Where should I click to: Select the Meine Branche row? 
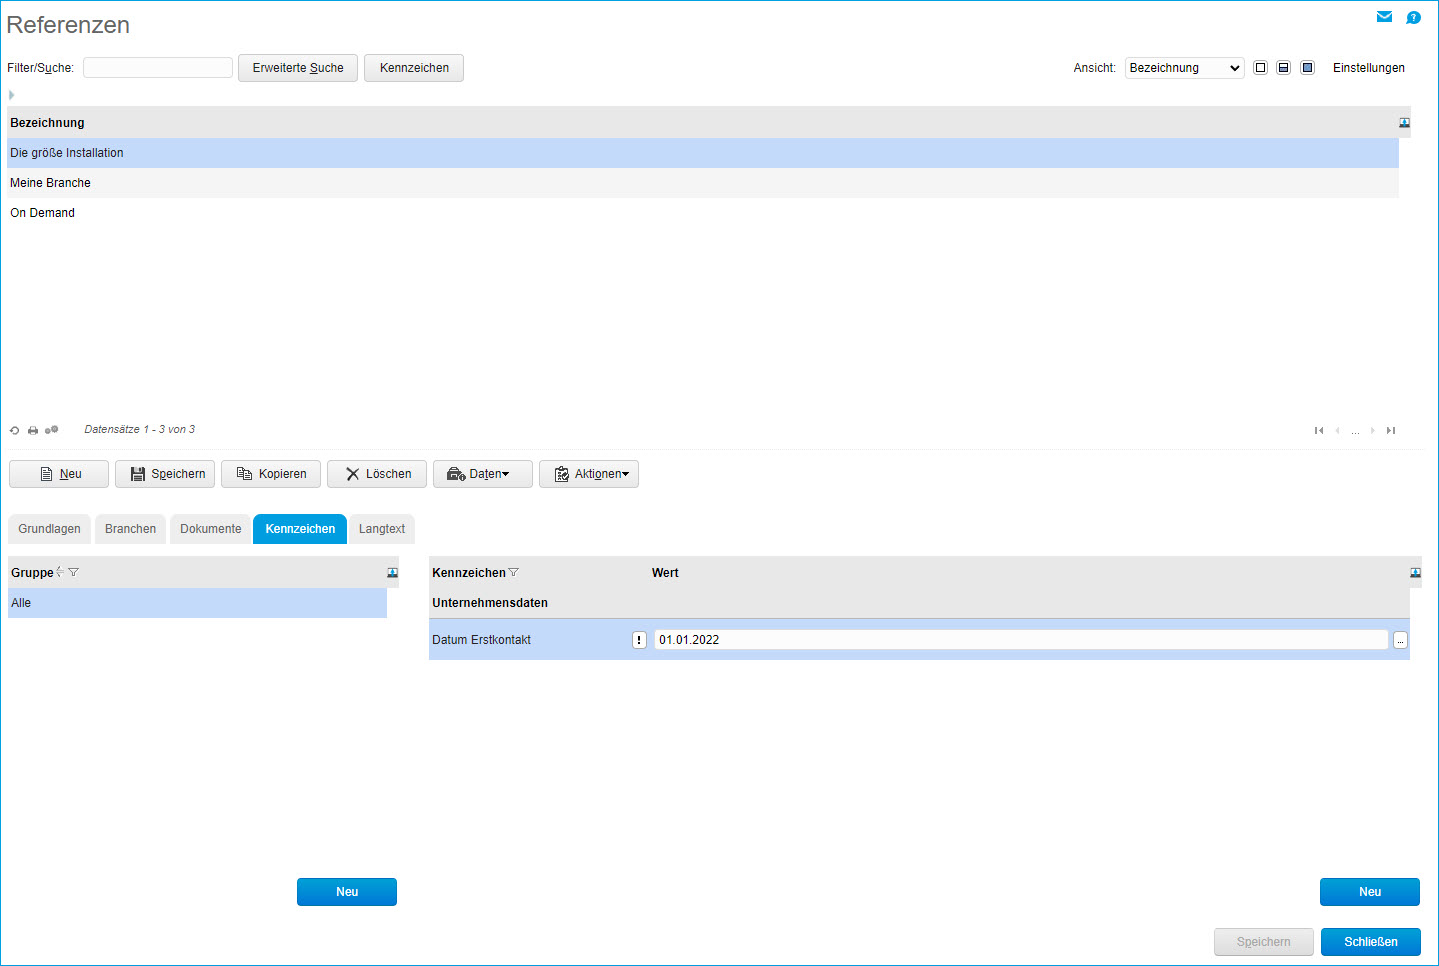[x=50, y=183]
